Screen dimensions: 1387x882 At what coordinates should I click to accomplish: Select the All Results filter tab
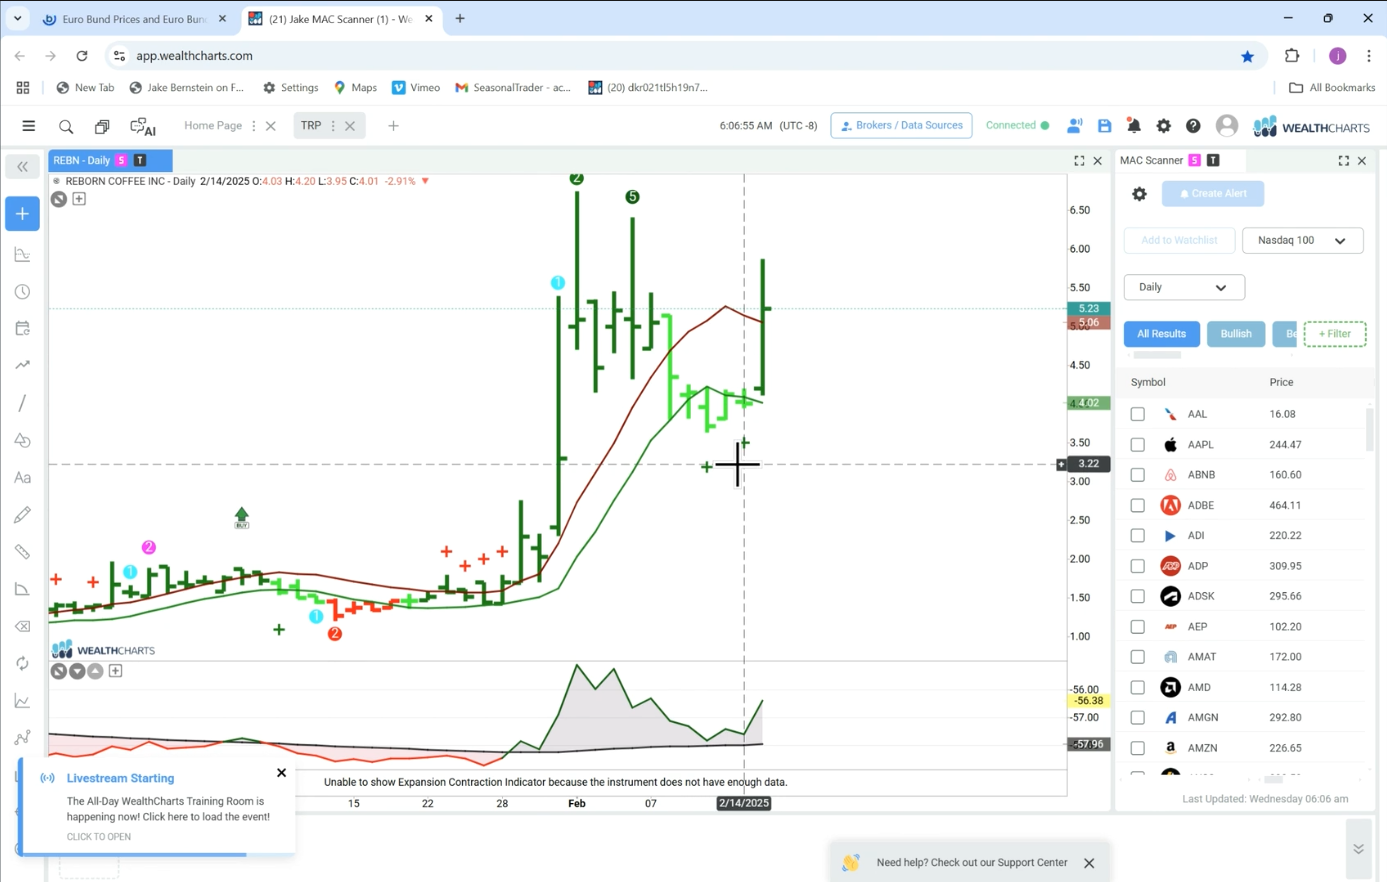coord(1161,334)
